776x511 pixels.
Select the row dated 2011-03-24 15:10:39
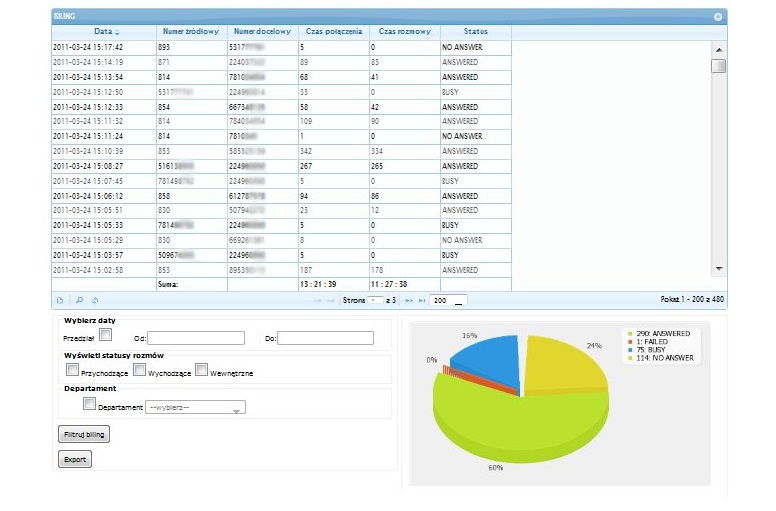pos(281,151)
